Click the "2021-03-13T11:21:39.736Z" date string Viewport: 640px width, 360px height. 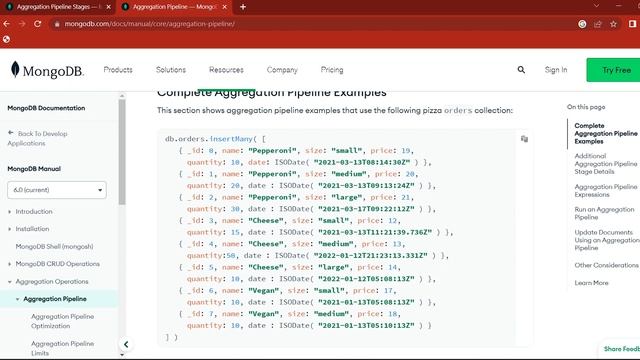click(375, 232)
